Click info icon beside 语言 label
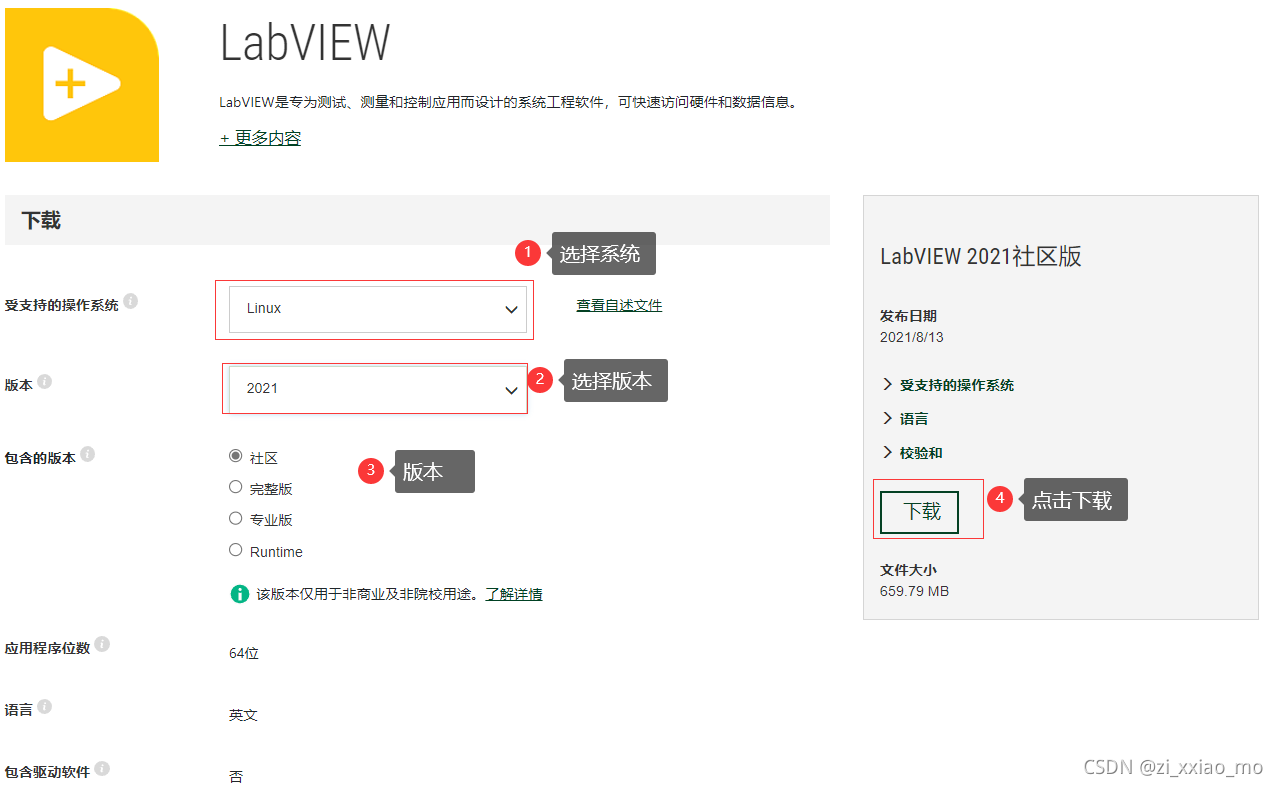Screen dimensions: 1278x787 click(45, 706)
